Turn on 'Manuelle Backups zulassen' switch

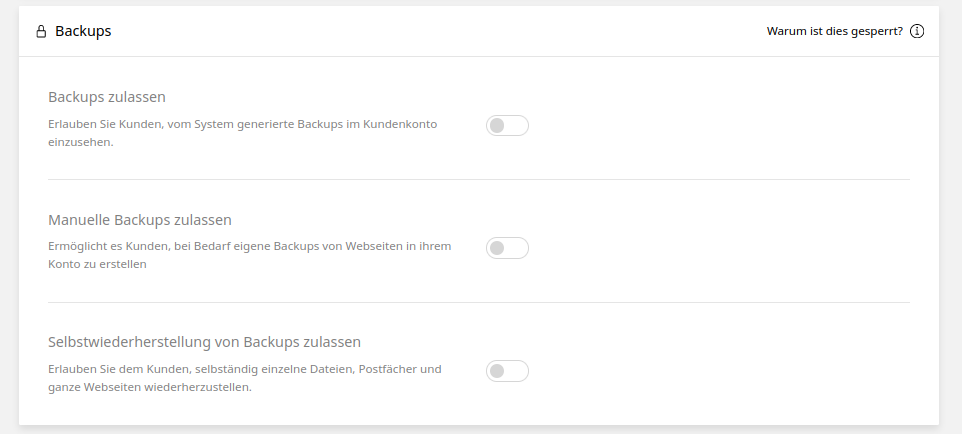pyautogui.click(x=507, y=248)
